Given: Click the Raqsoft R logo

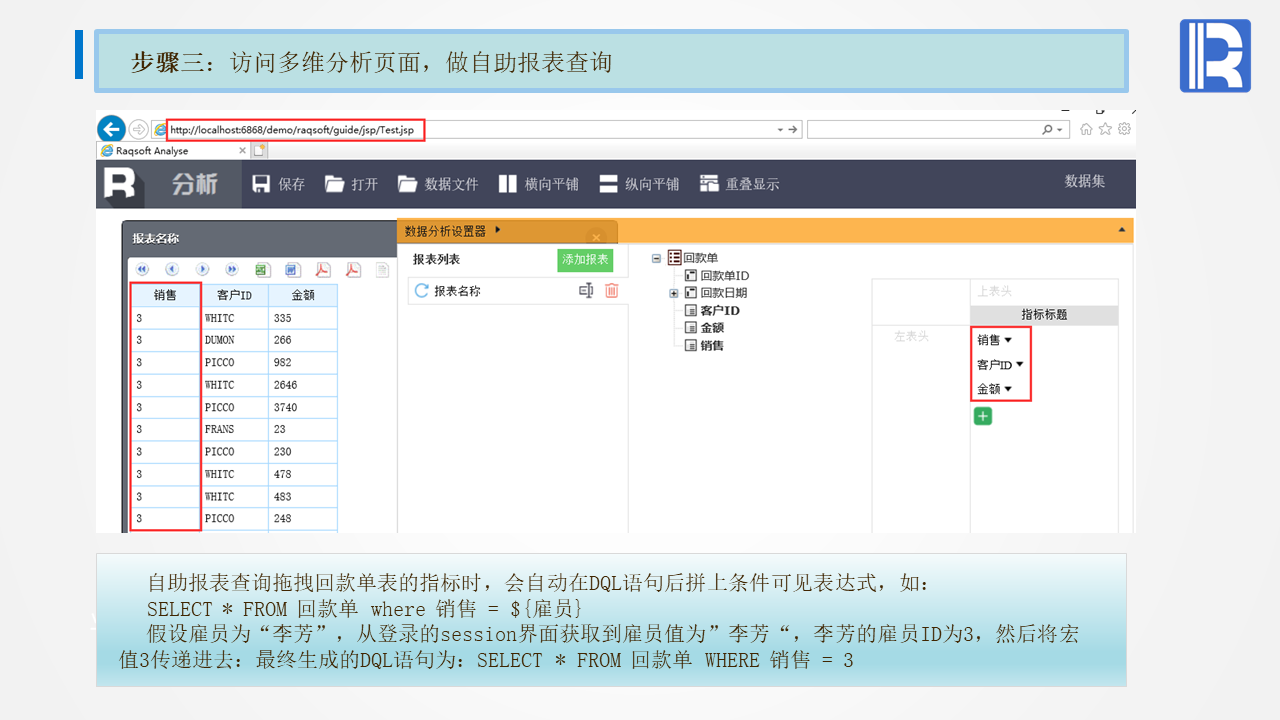Looking at the screenshot, I should 120,184.
